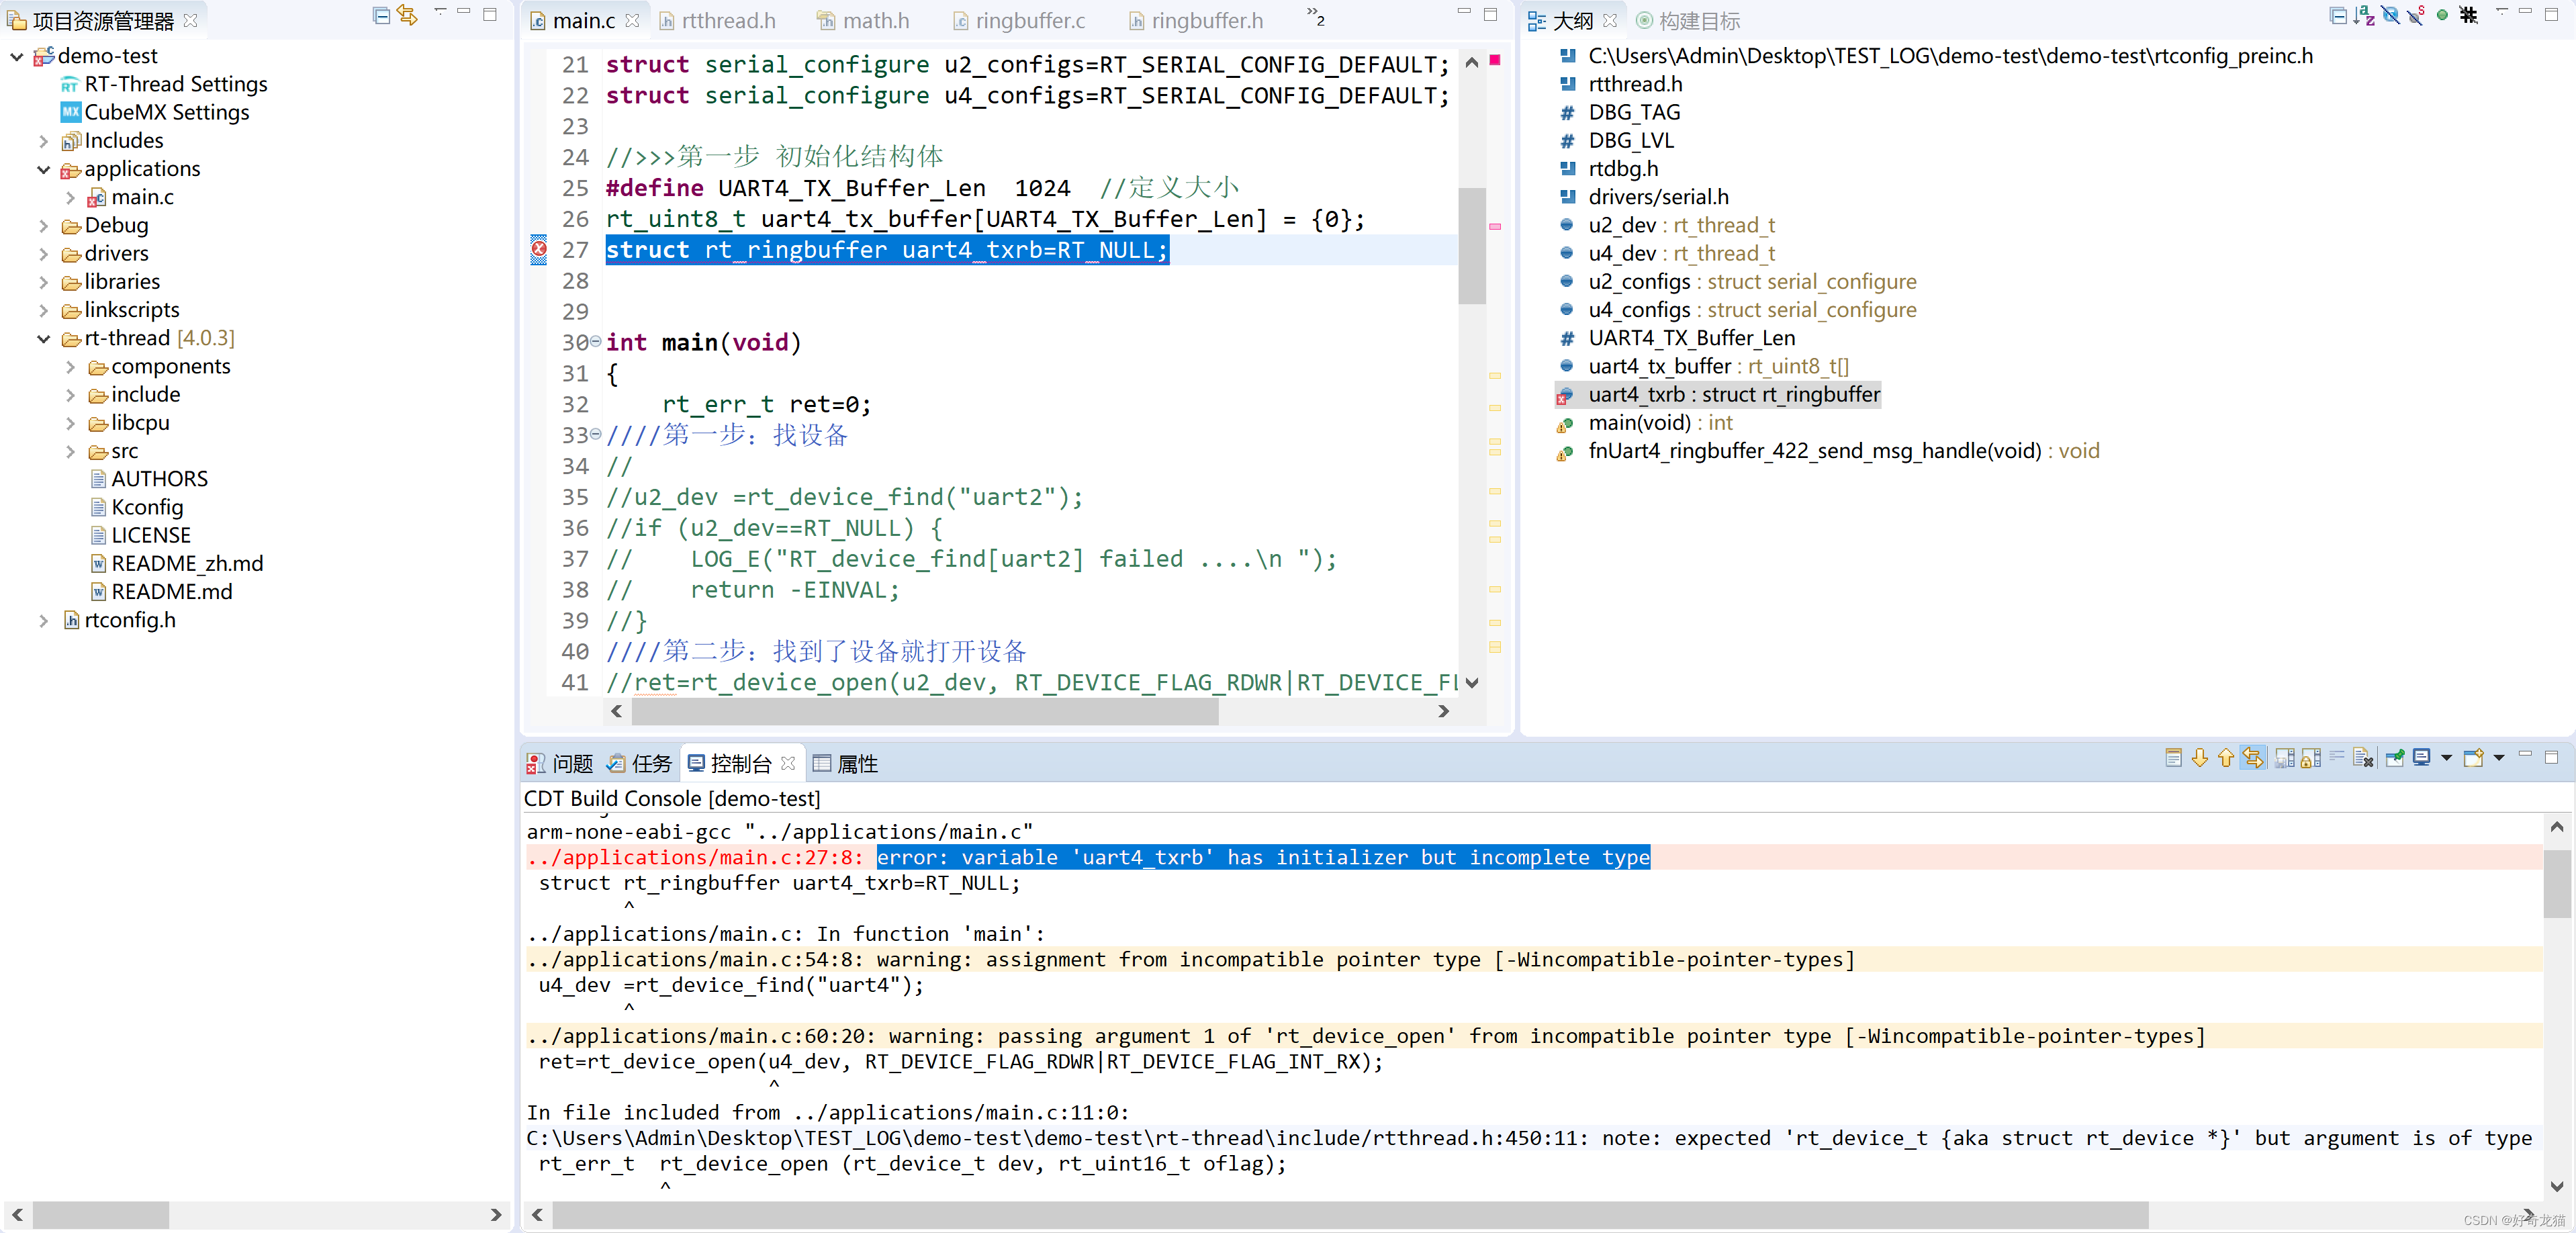
Task: Close the main.c editor tab
Action: [x=632, y=20]
